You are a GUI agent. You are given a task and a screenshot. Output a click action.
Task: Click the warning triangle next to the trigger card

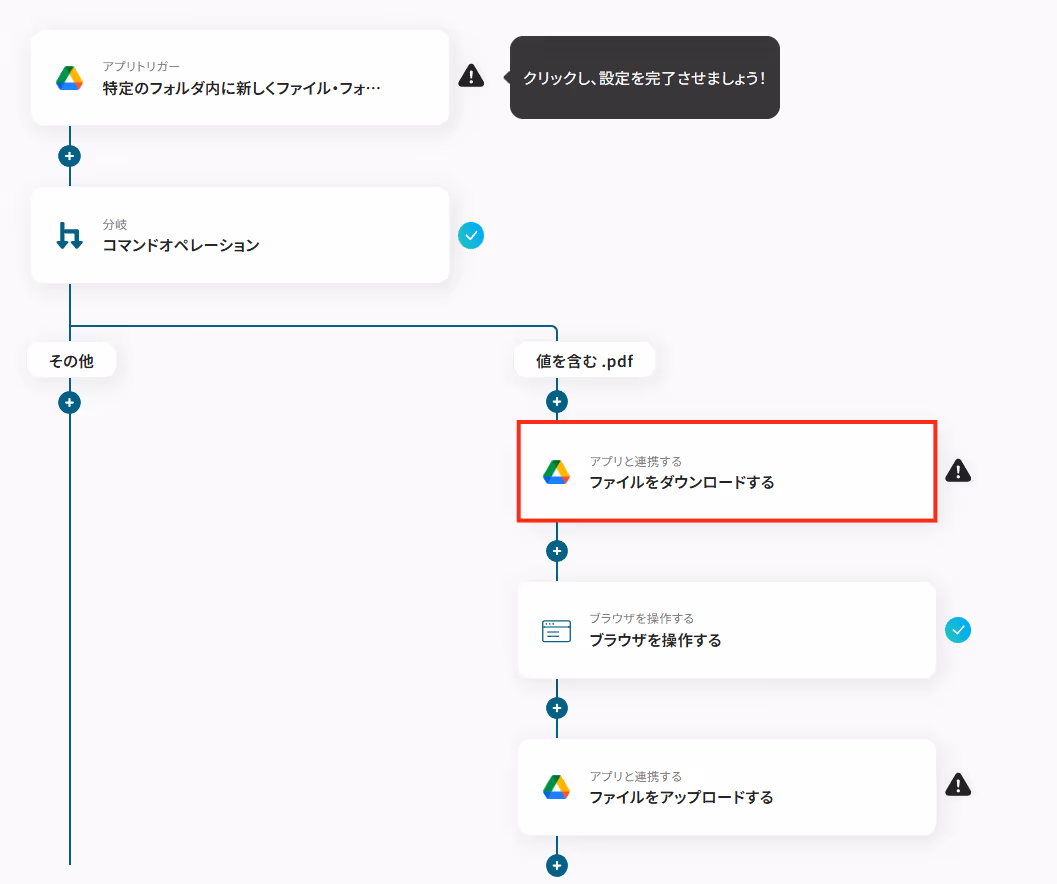[x=471, y=76]
